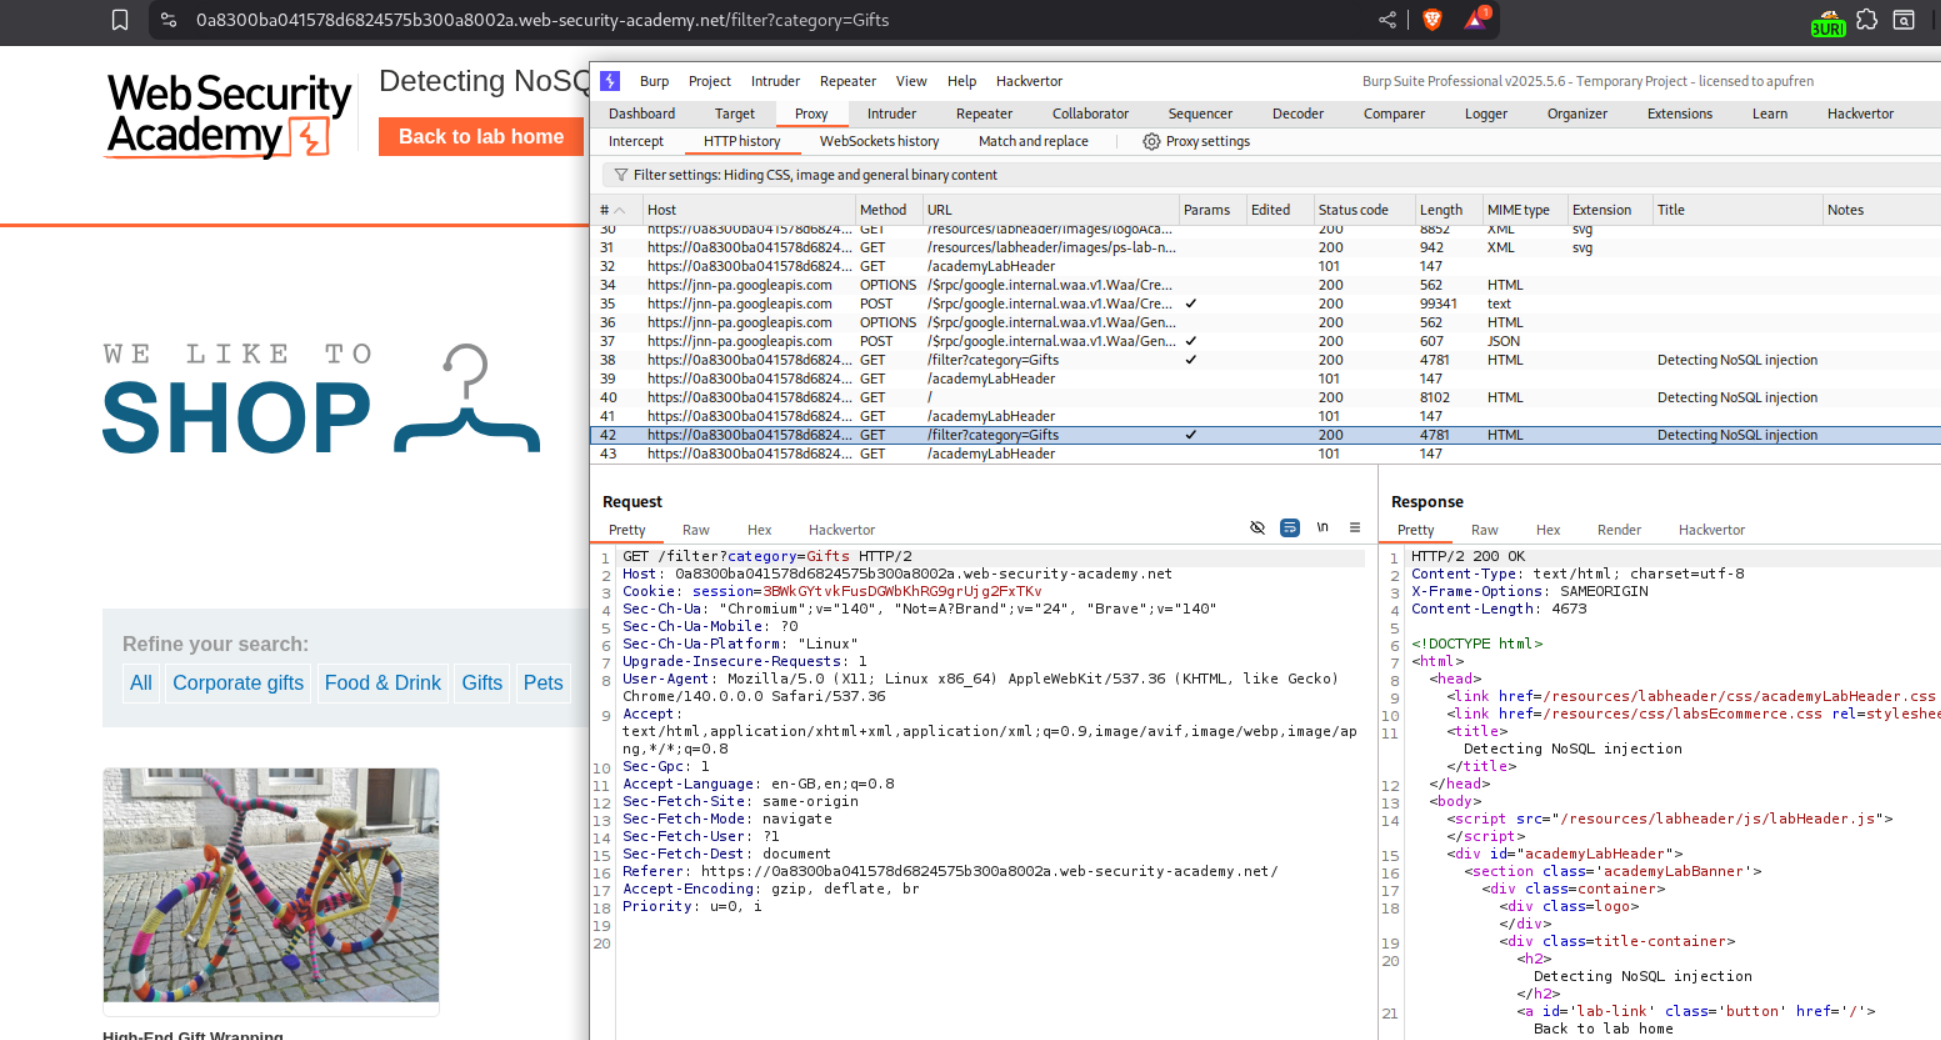
Task: Switch to the WebSockets history tab
Action: point(878,141)
